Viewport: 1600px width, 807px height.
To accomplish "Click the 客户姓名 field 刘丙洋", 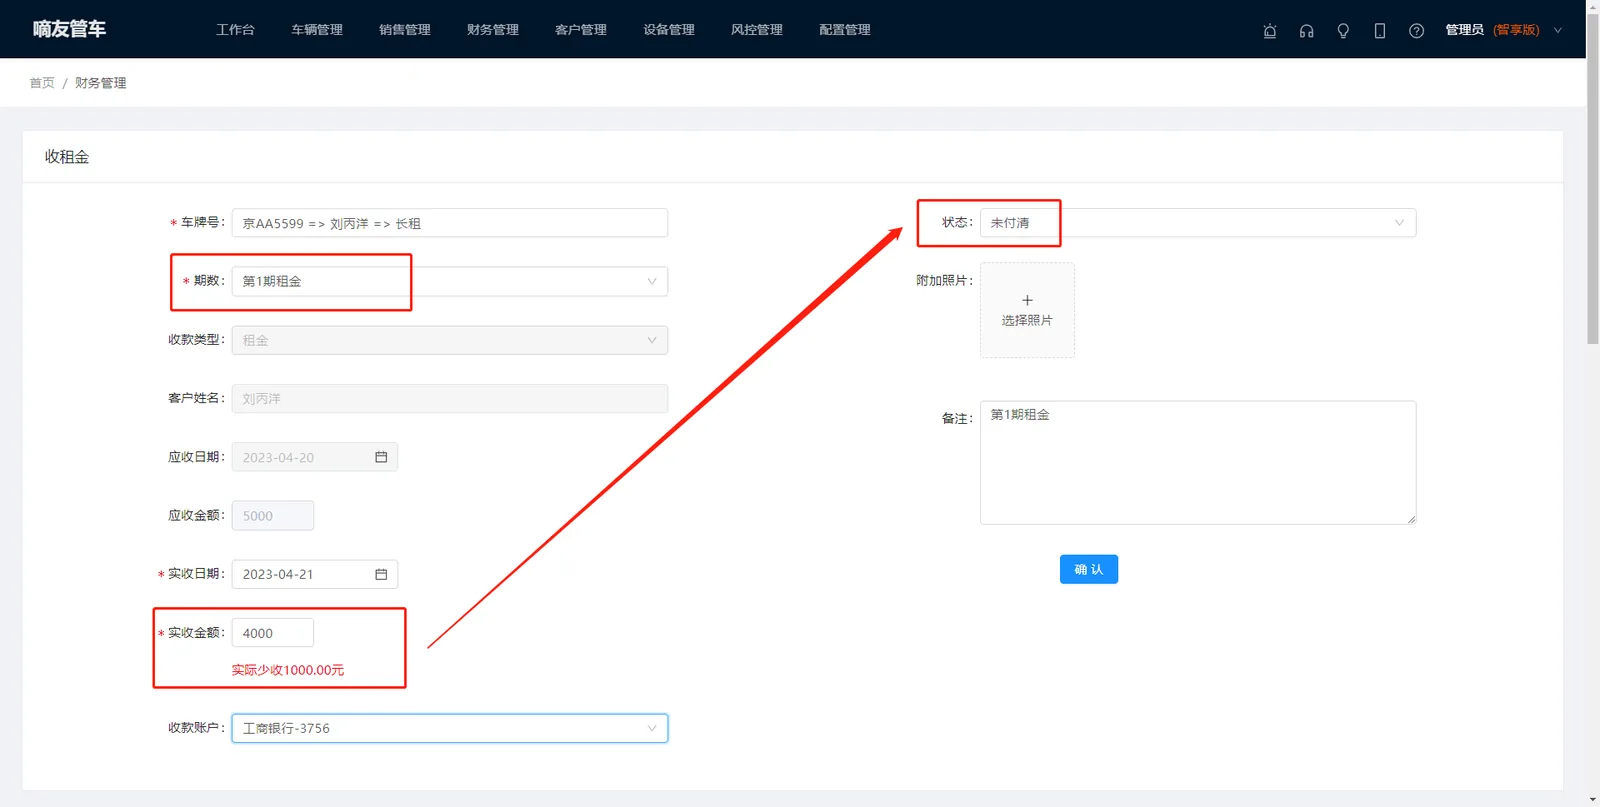I will [450, 398].
